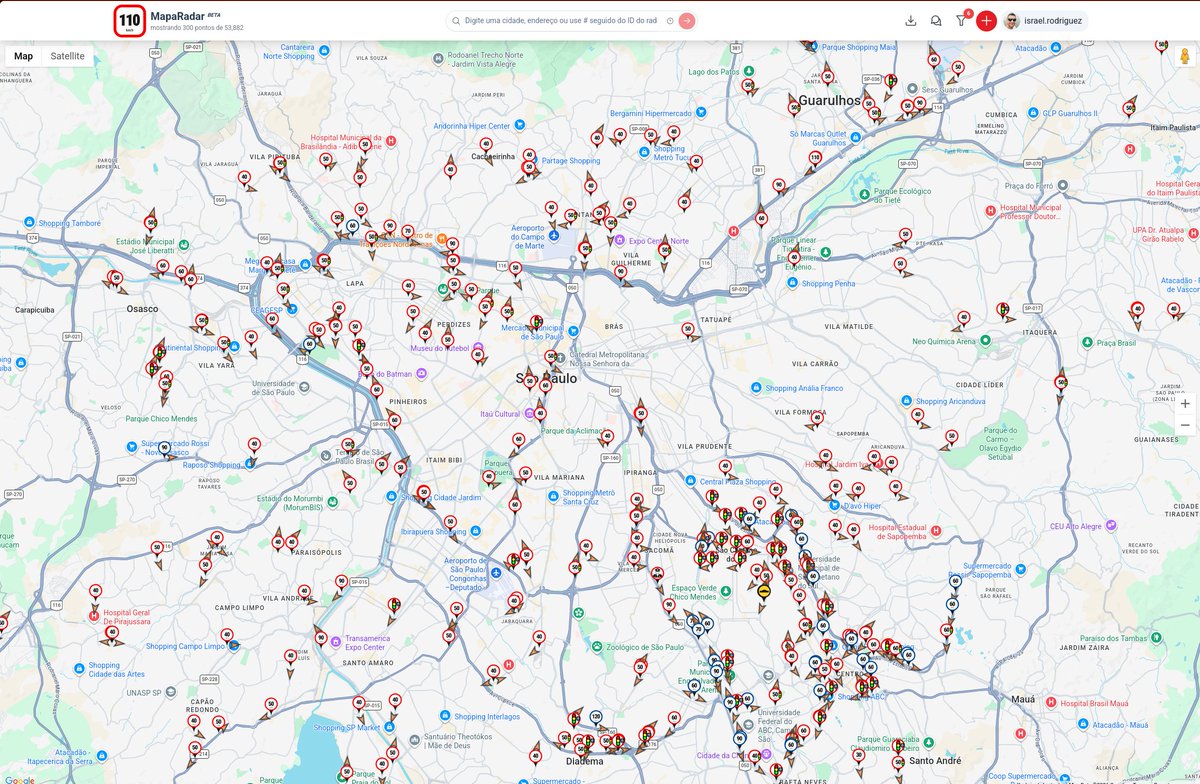Switch to the Map view tab

tap(23, 56)
